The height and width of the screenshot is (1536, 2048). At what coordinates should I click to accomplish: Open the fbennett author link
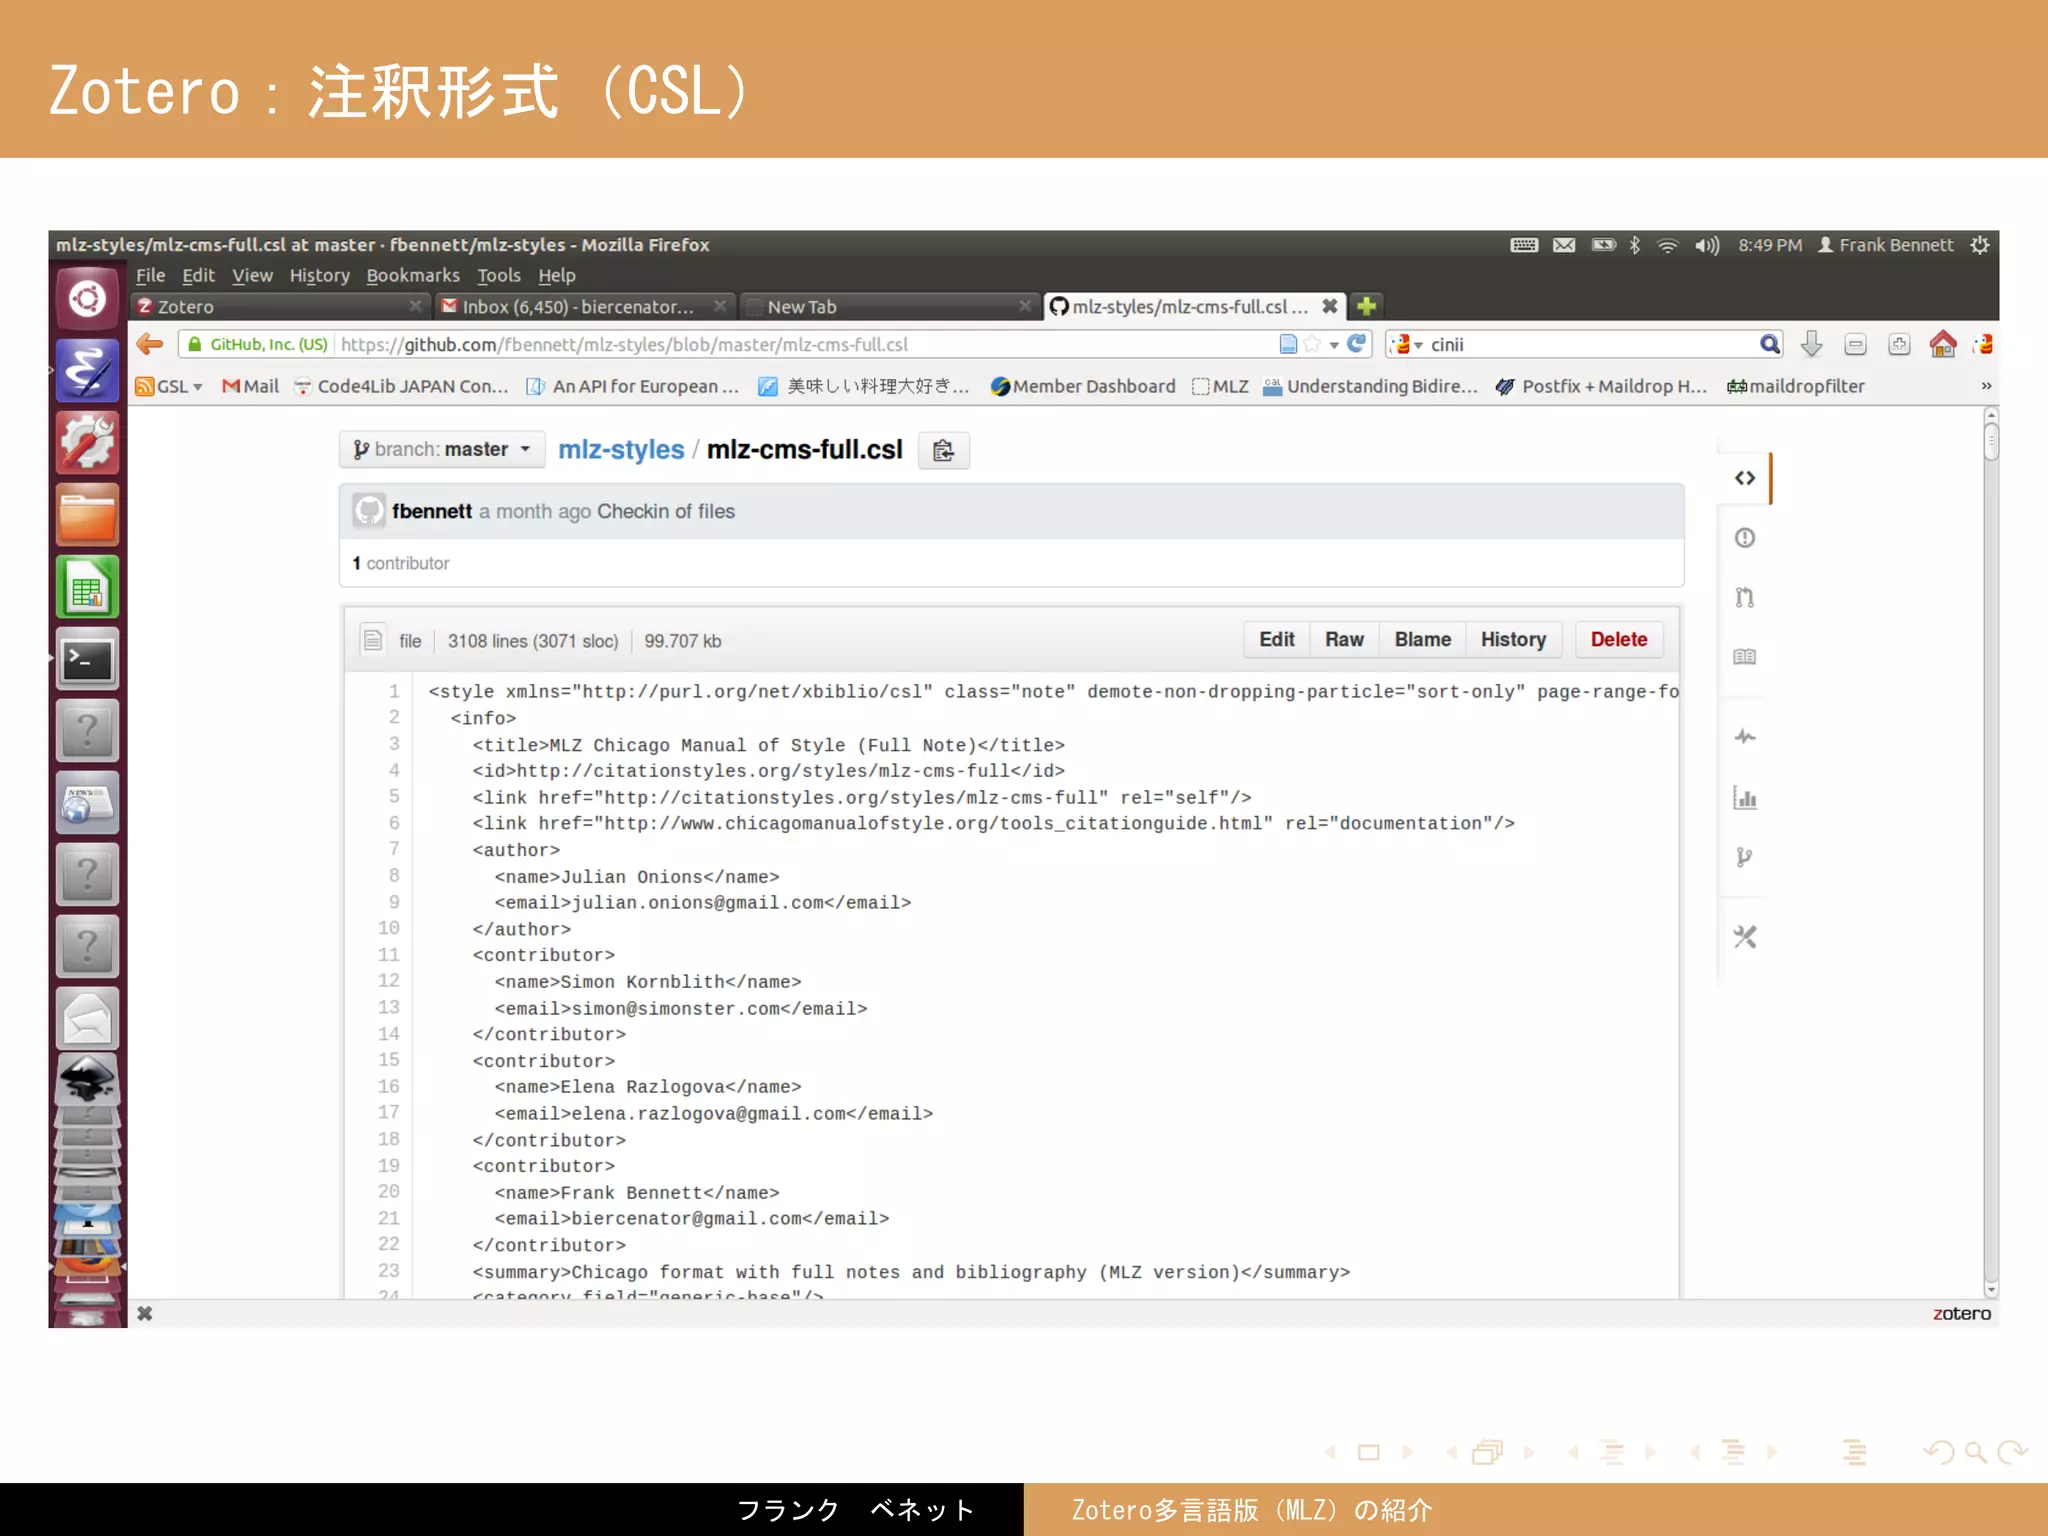point(431,511)
